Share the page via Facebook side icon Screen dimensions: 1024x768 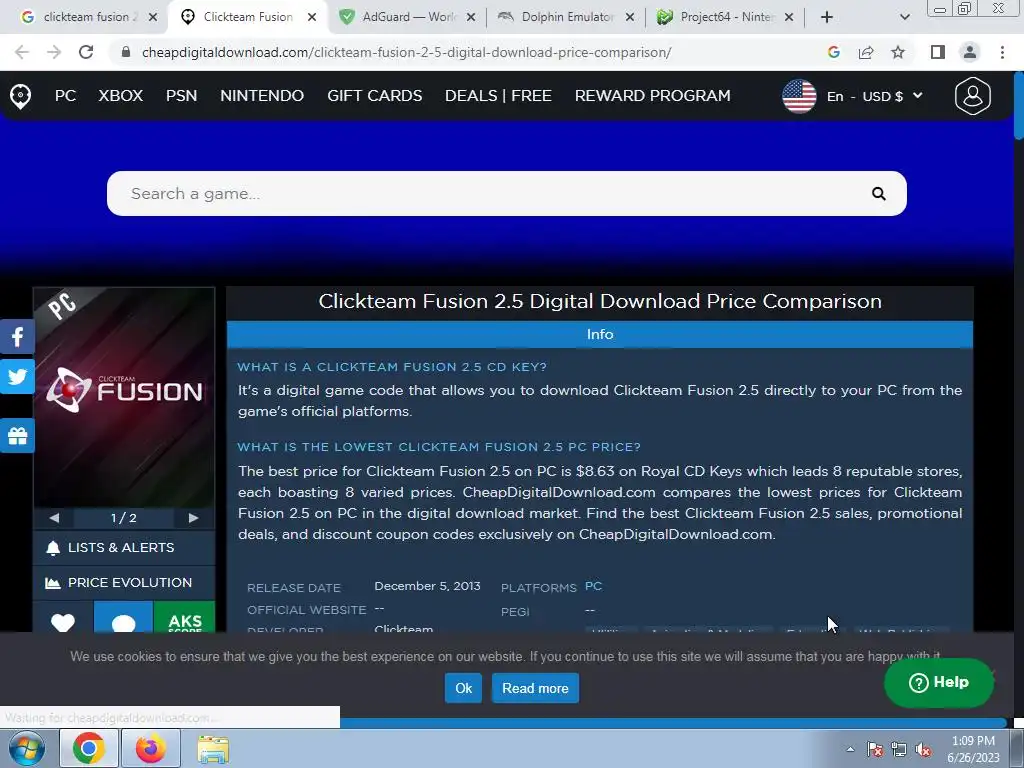17,337
